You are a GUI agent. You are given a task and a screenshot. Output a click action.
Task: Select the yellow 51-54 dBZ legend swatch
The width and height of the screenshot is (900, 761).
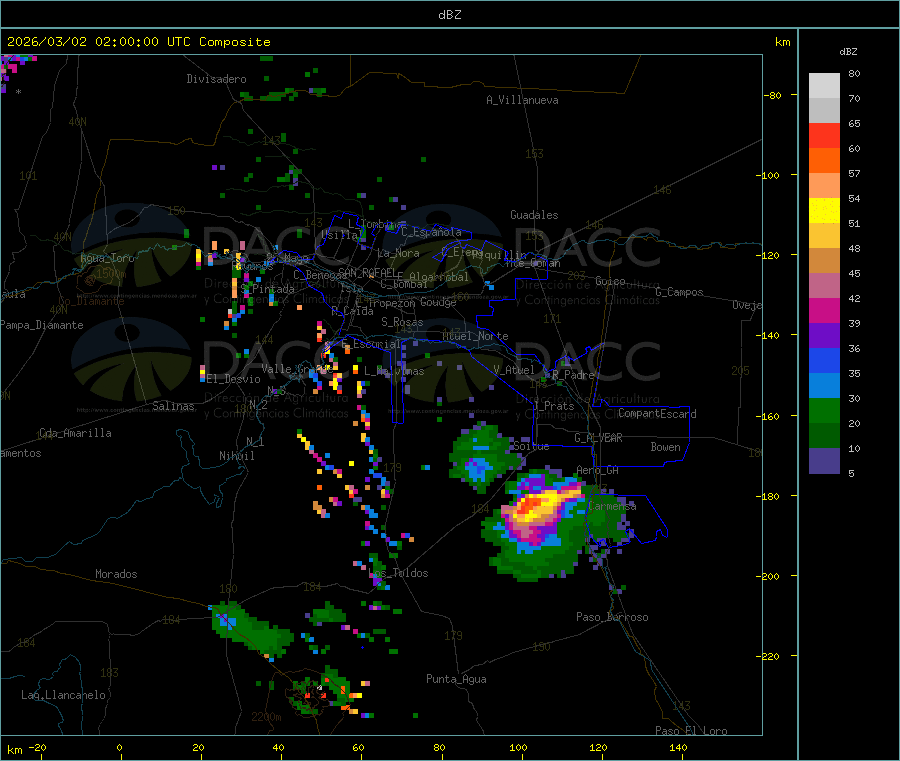(824, 211)
